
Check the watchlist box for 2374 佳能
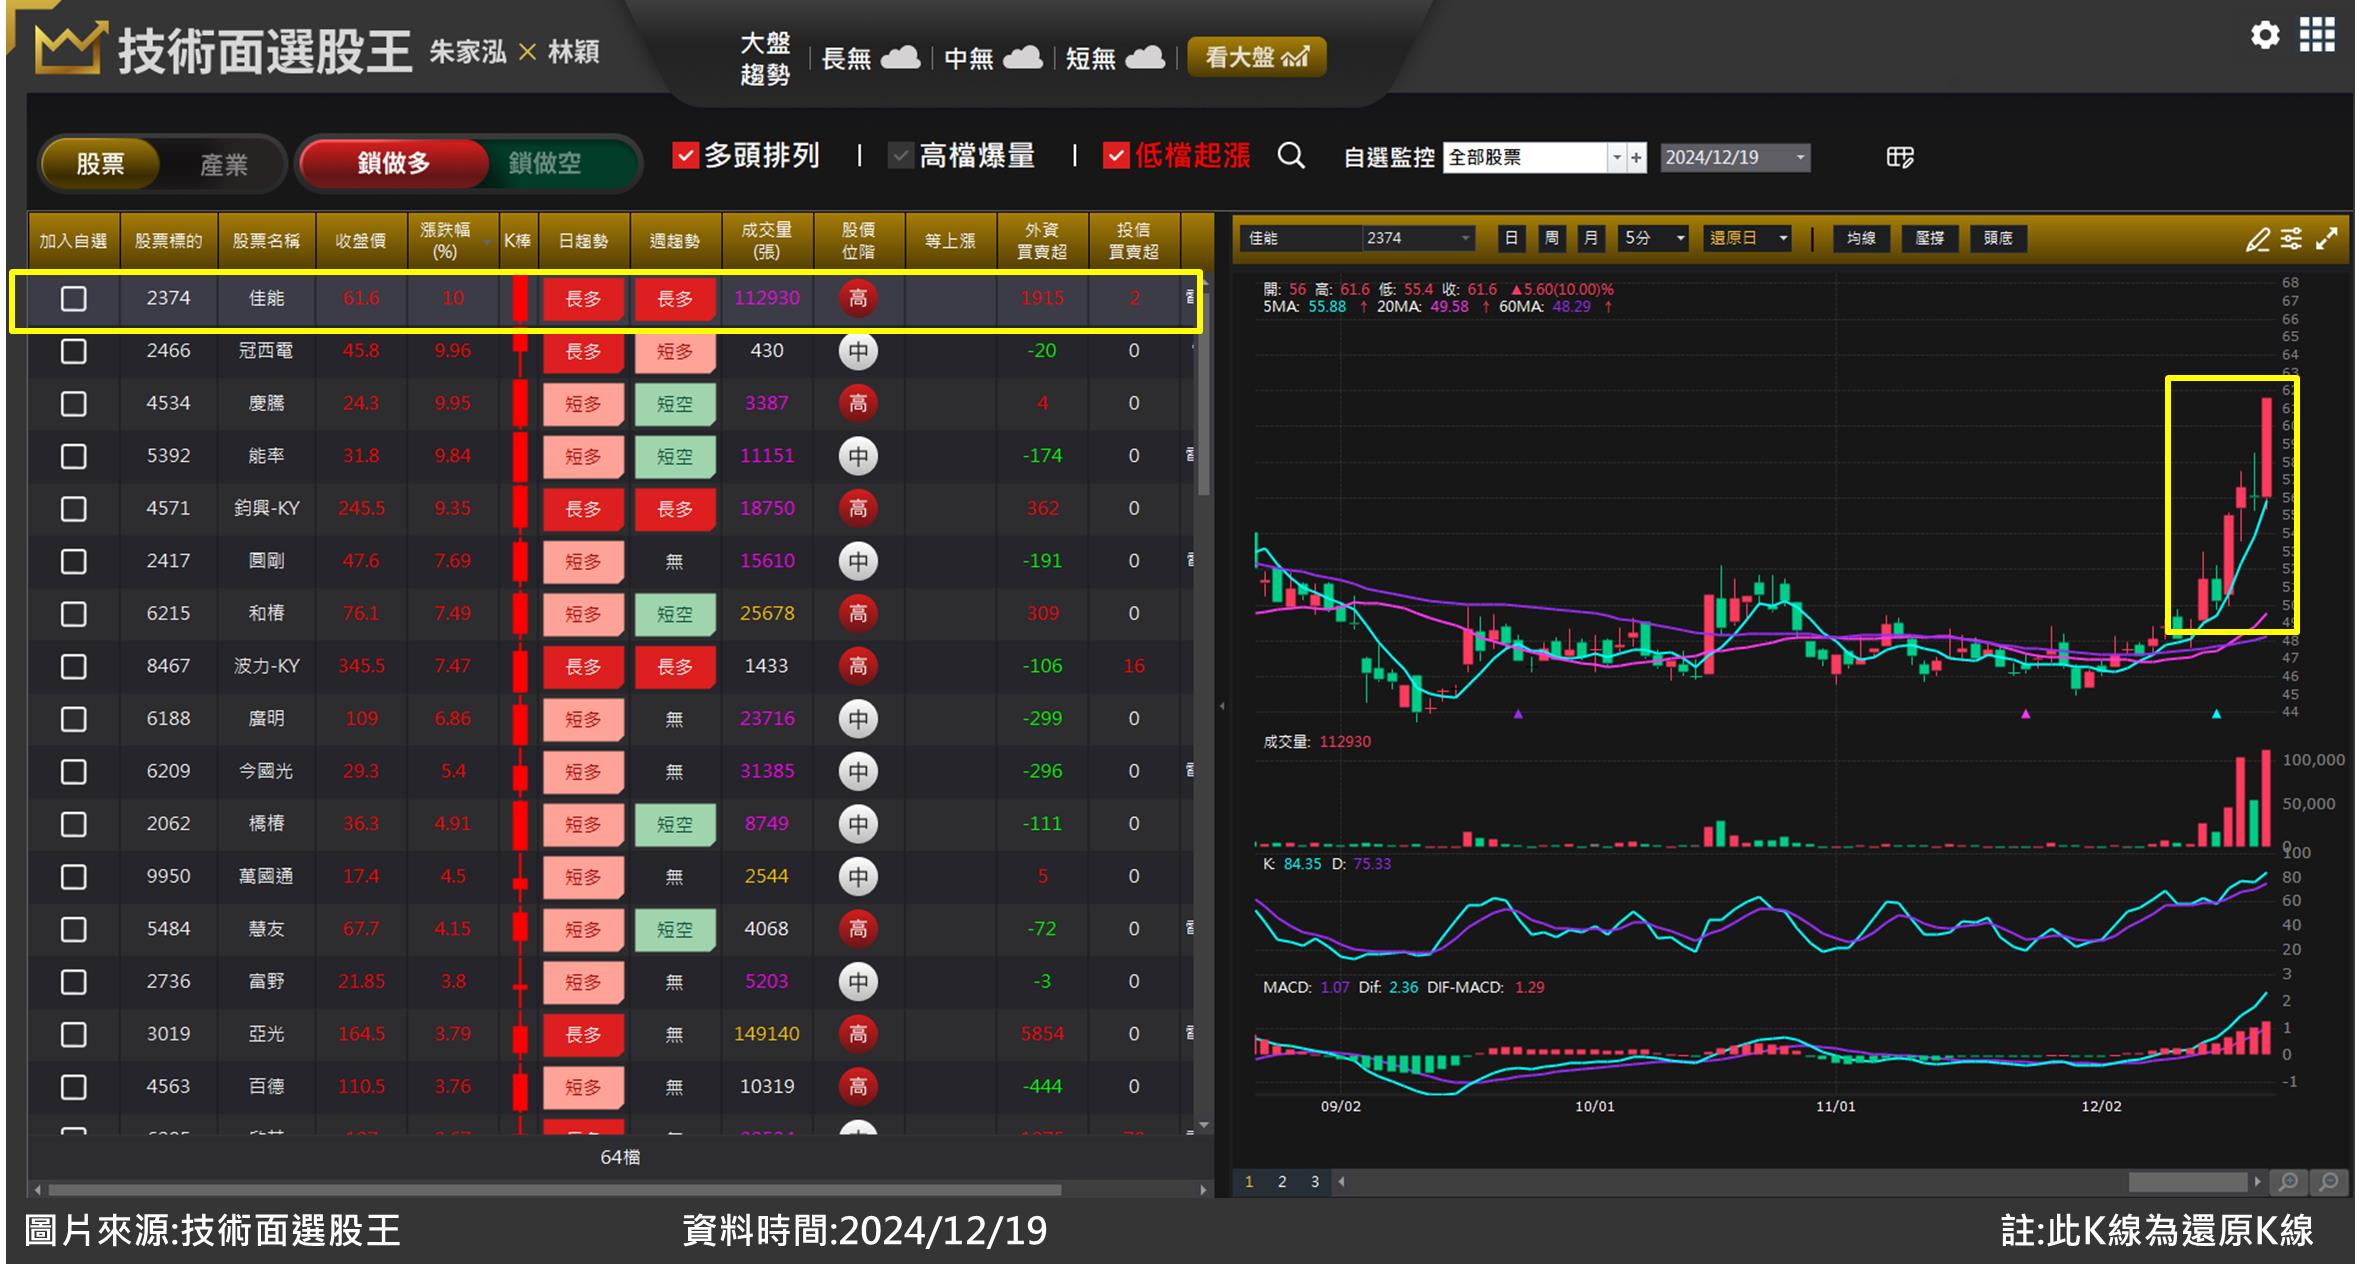(74, 299)
